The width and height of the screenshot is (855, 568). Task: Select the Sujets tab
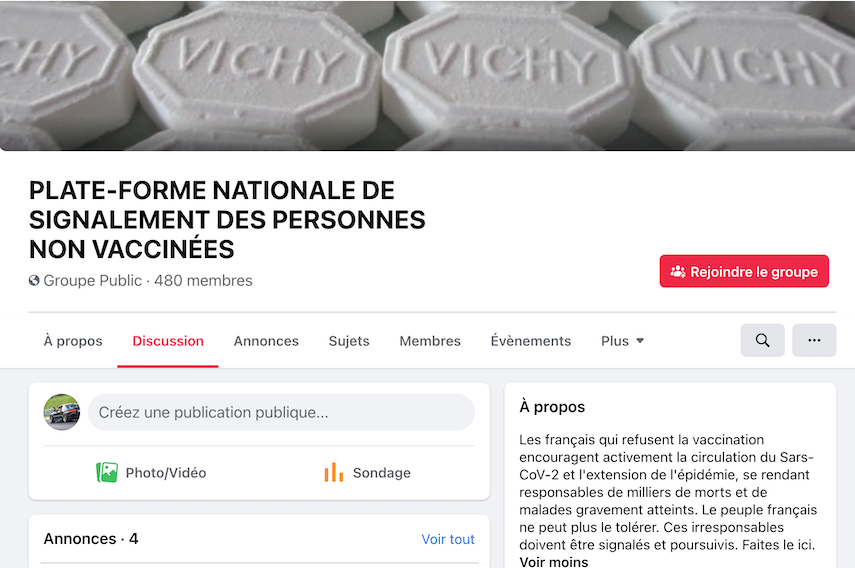349,341
